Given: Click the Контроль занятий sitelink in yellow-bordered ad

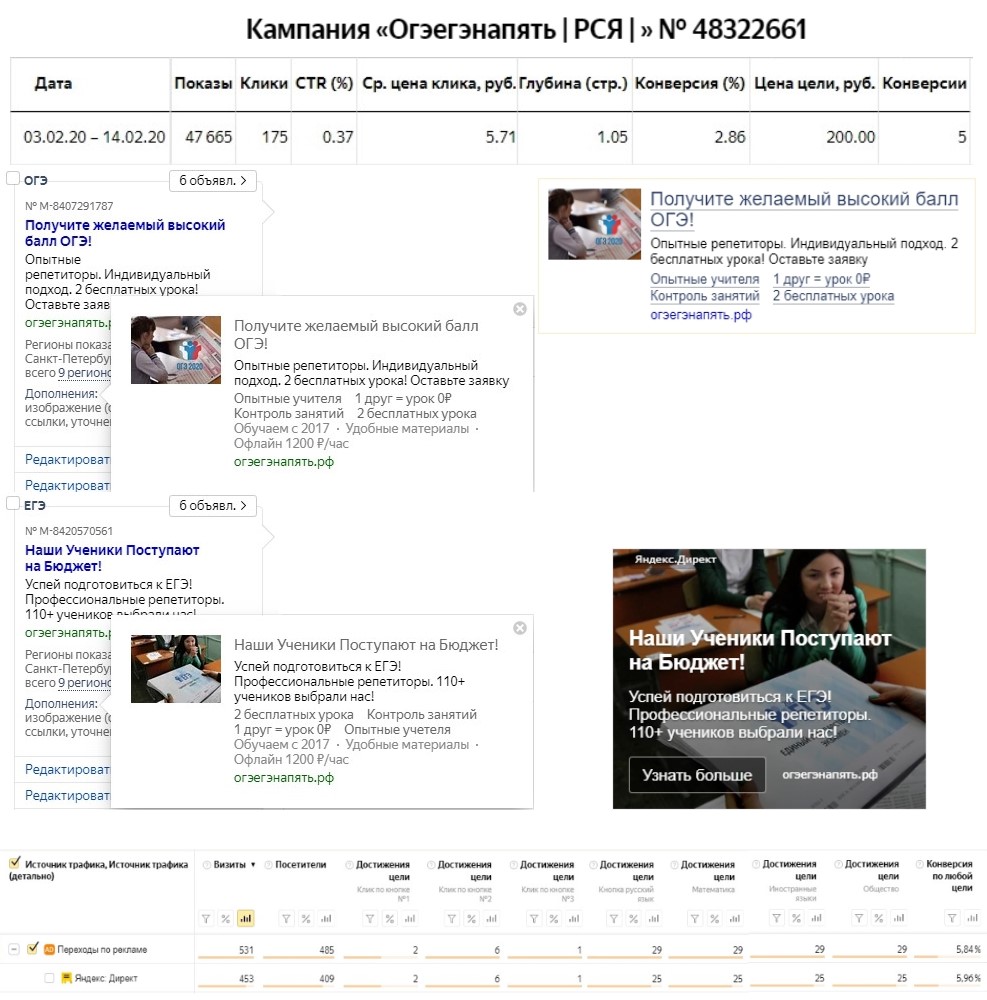Looking at the screenshot, I should pos(705,295).
